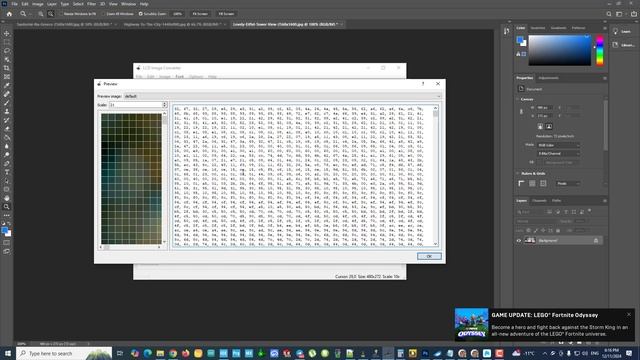Switch to the Swatches tab

click(538, 28)
